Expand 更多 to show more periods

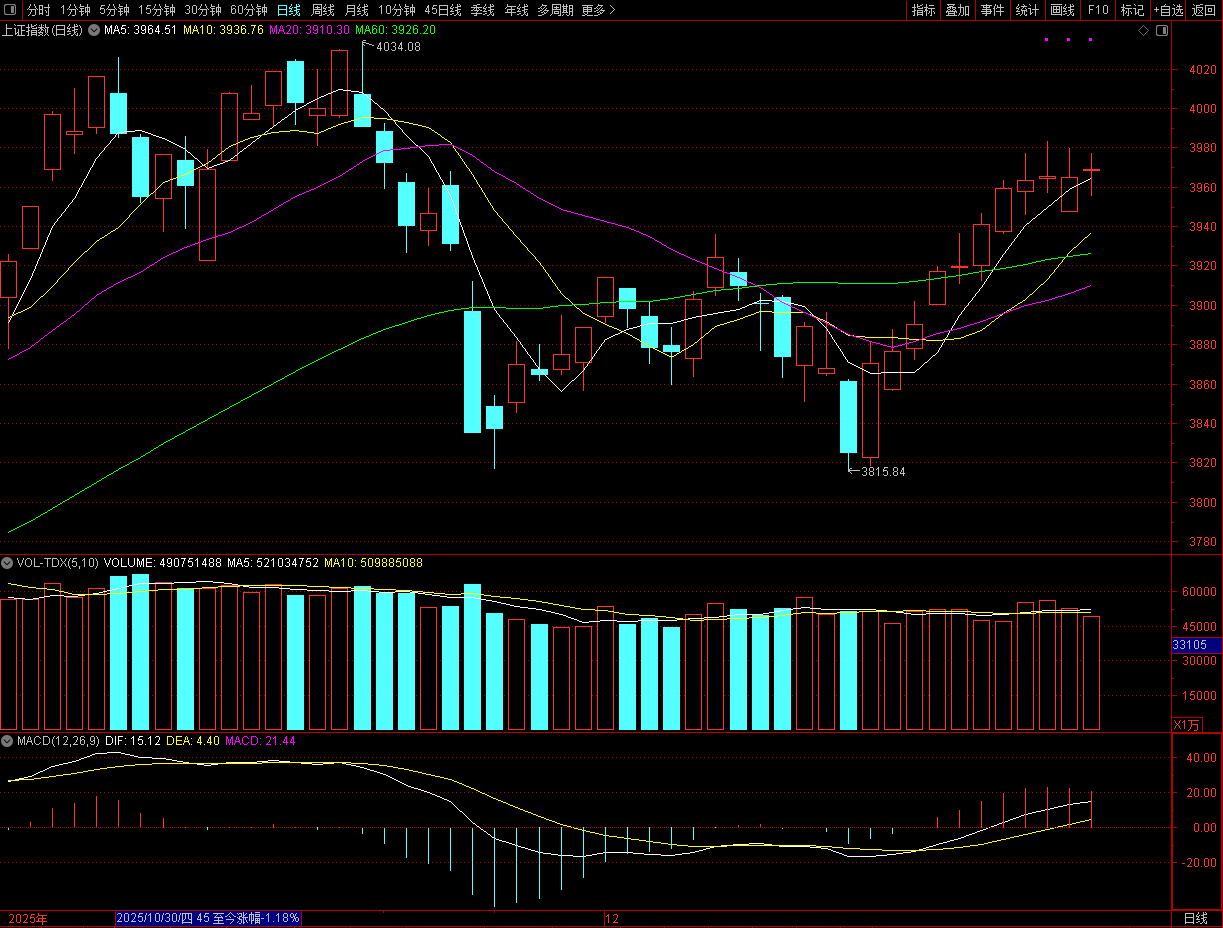[598, 10]
